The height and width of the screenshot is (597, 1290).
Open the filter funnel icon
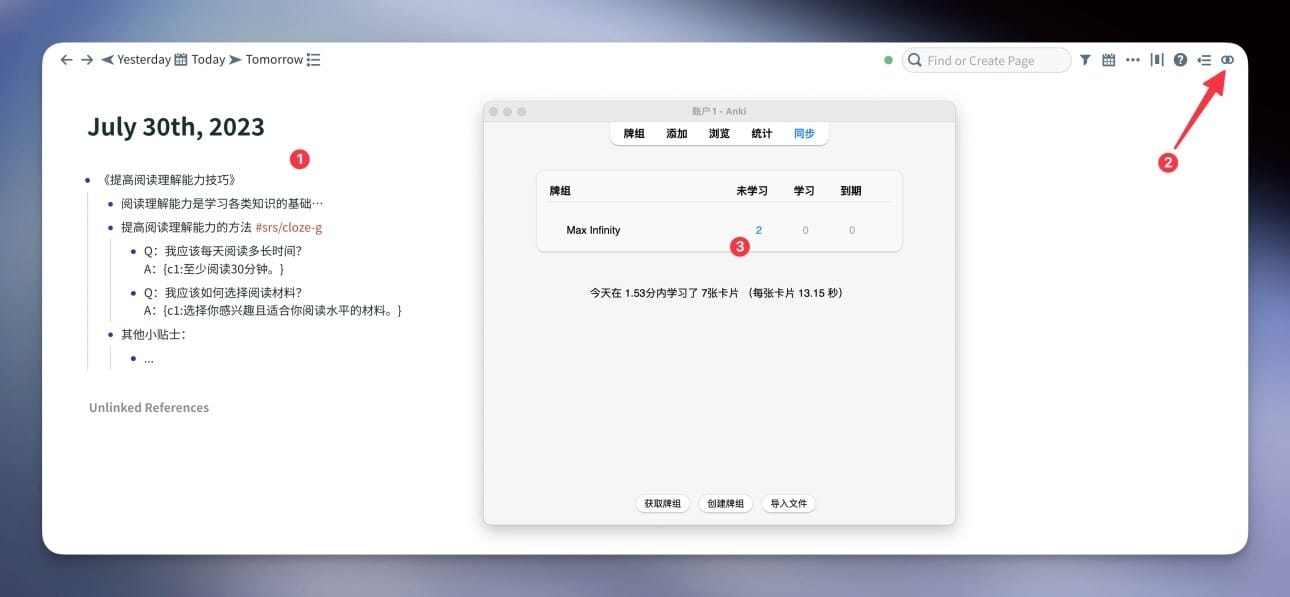(1085, 60)
